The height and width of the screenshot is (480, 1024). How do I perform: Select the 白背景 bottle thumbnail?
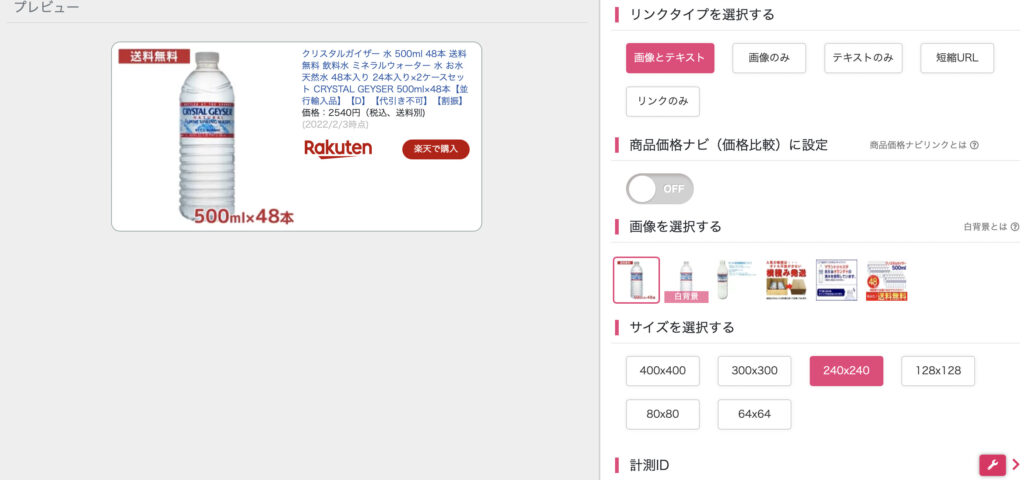click(686, 281)
